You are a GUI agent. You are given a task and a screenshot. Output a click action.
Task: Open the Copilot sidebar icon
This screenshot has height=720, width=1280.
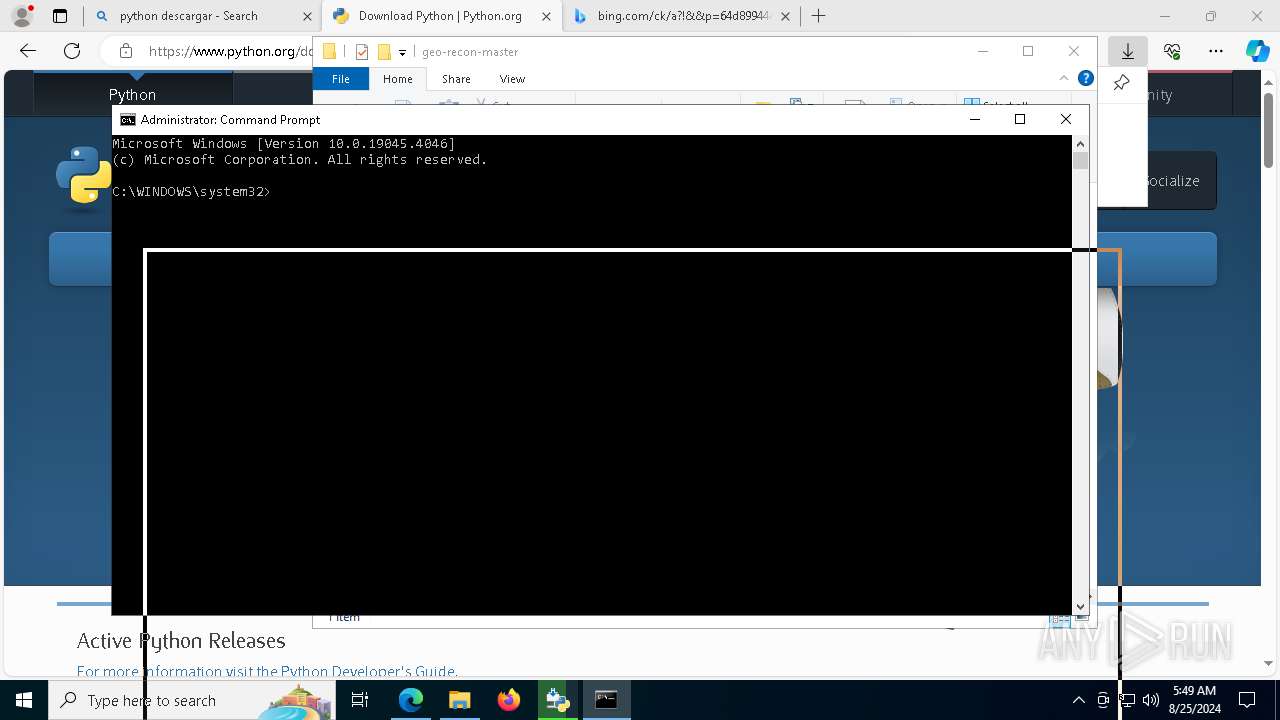click(x=1257, y=51)
